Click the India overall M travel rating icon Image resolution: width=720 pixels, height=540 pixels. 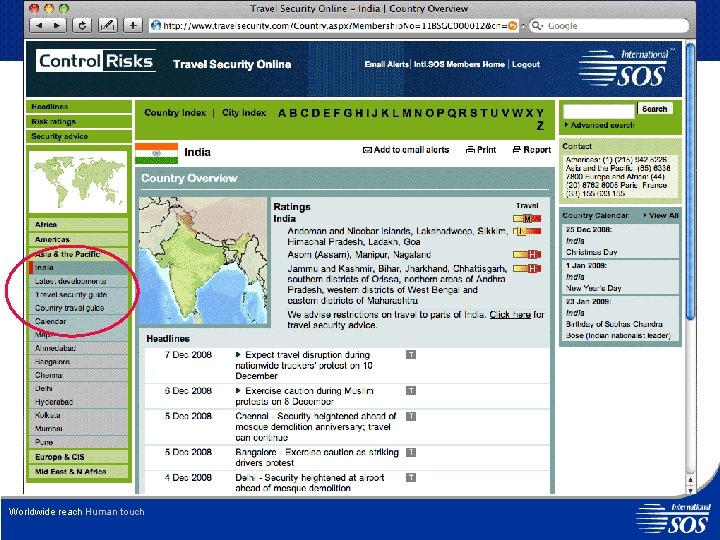(527, 219)
